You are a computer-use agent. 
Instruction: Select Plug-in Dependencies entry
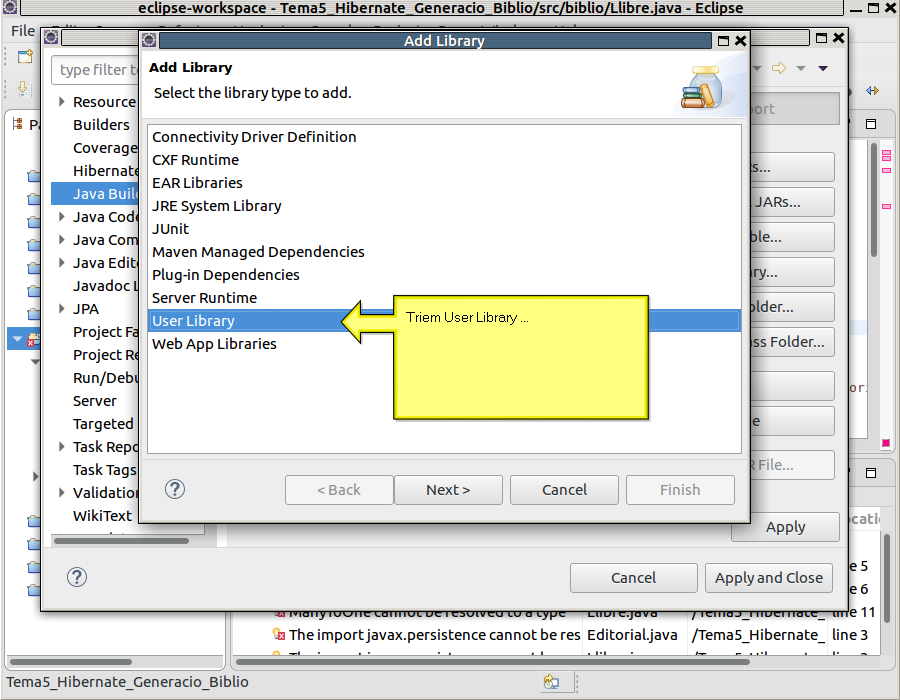[x=444, y=275]
